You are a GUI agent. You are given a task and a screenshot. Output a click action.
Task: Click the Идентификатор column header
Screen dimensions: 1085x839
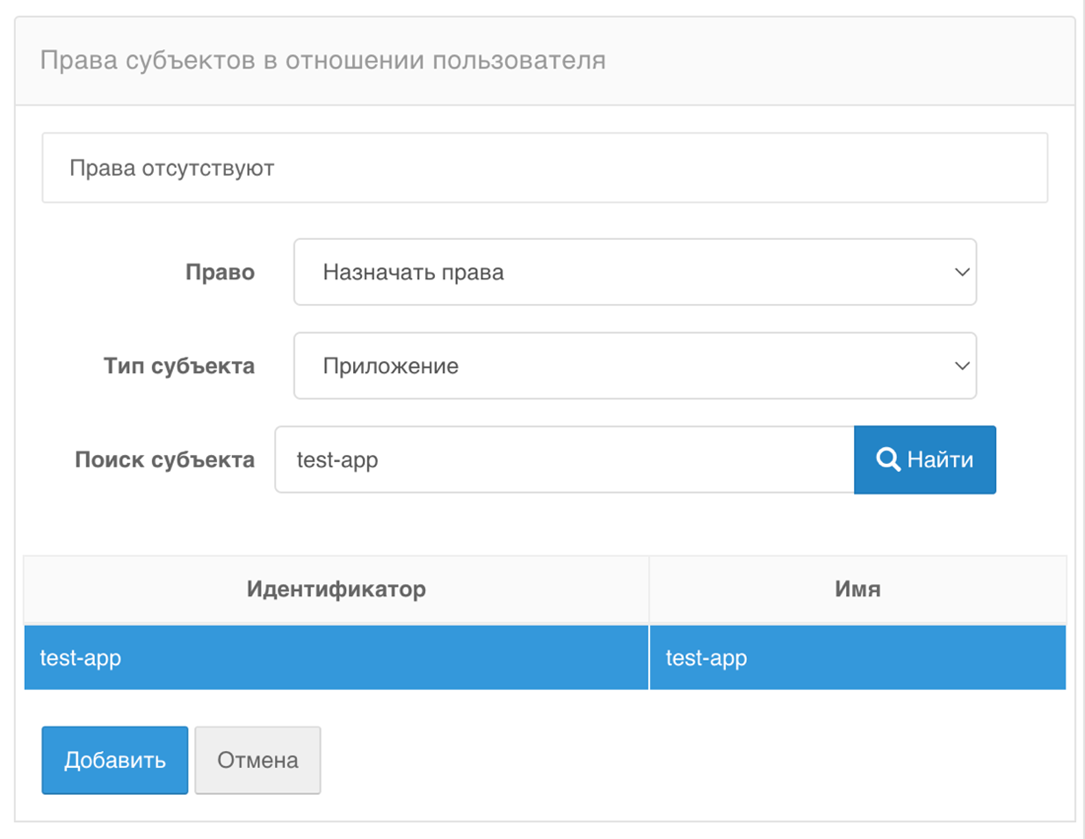[336, 589]
